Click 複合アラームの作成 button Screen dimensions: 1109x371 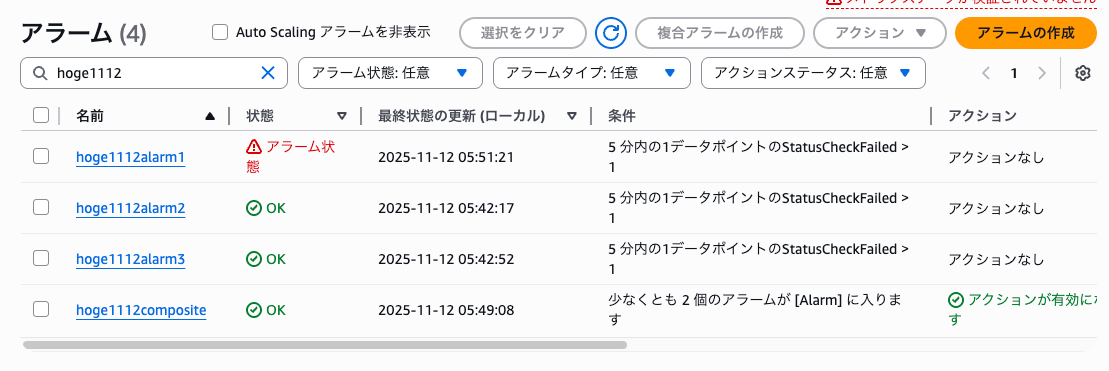click(x=720, y=33)
